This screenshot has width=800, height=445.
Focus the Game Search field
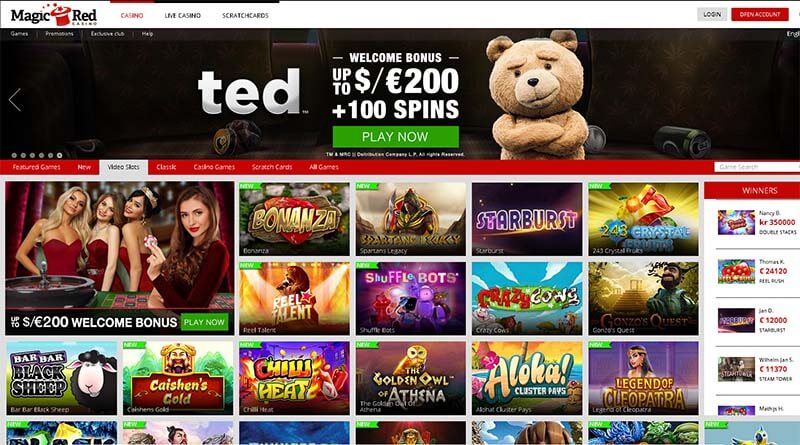tap(757, 167)
